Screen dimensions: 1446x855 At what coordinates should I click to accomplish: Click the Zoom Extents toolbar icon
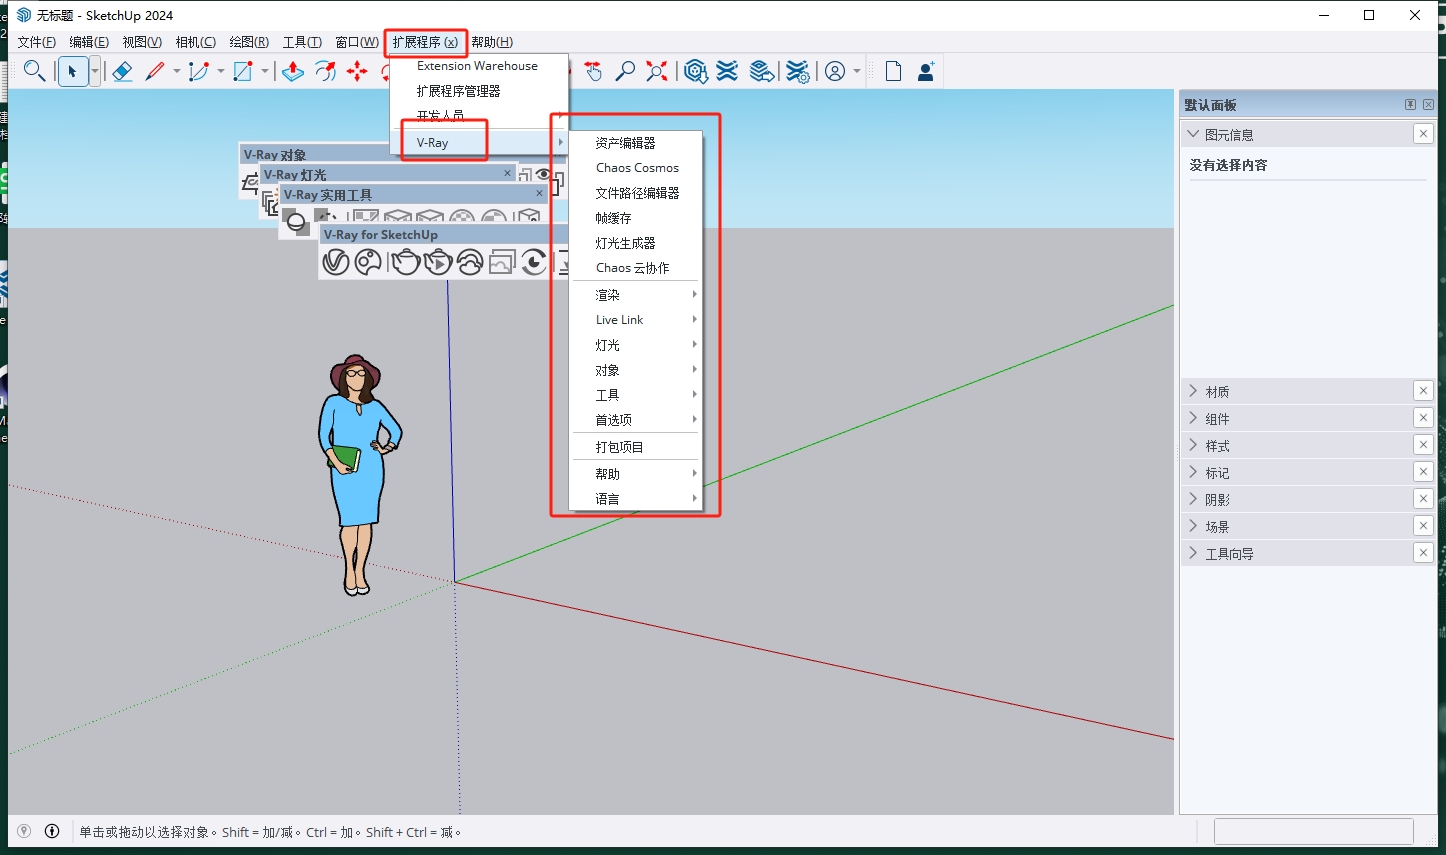(x=656, y=71)
